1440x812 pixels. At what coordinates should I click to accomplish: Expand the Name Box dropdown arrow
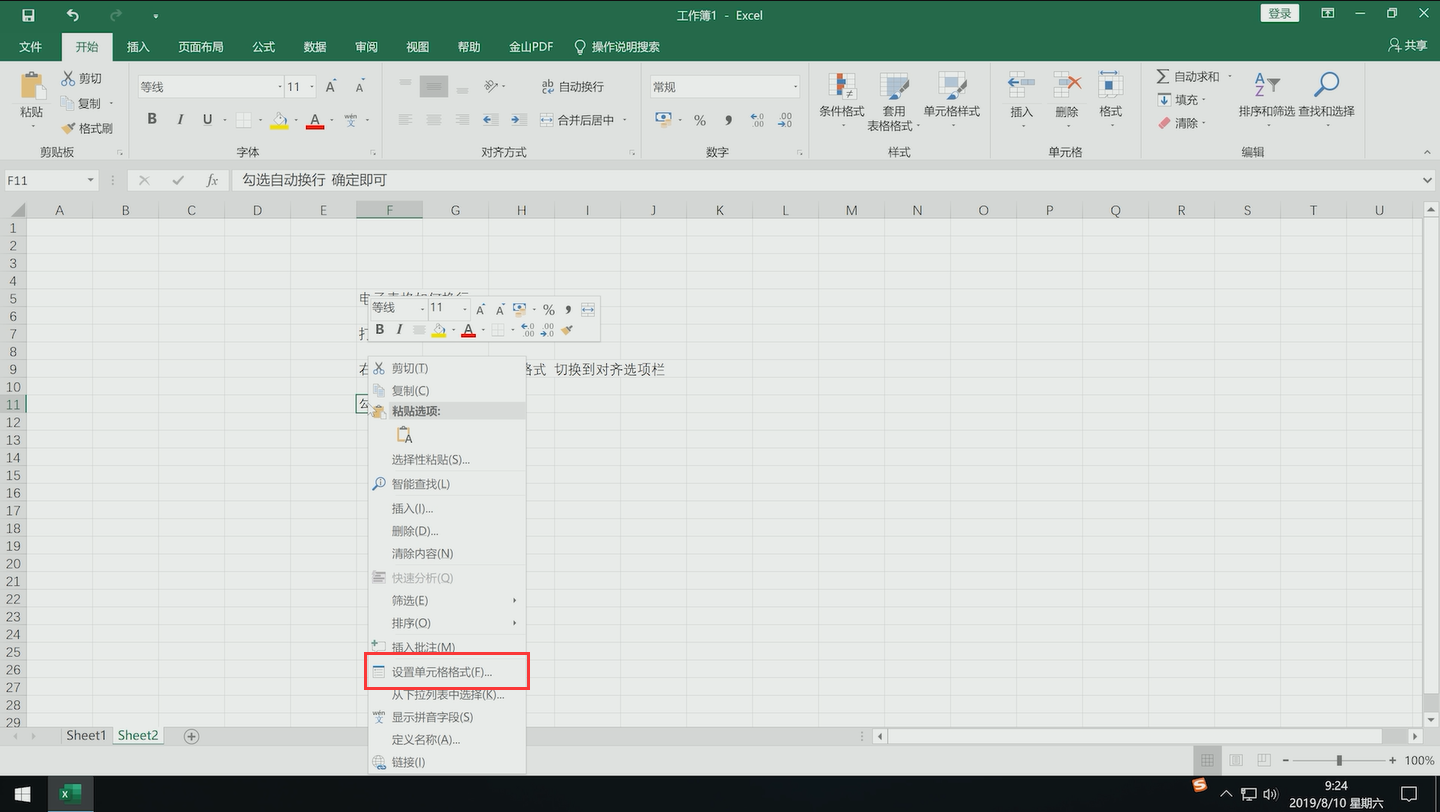(91, 181)
